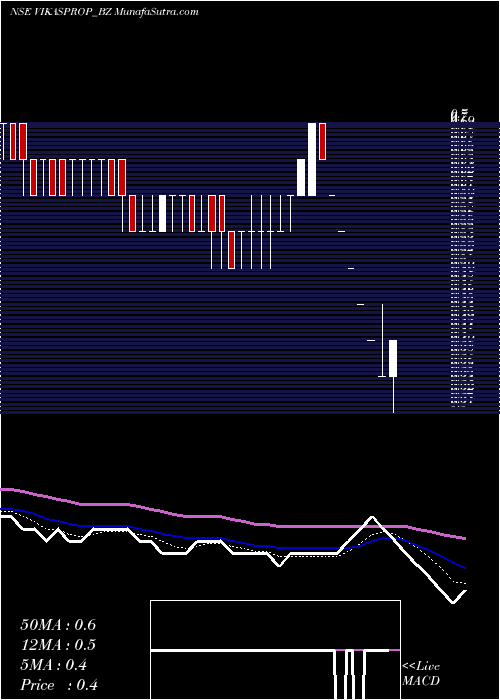Click the tallest white candlestick at the chart top
Screen dimensions: 500x700
point(312,159)
